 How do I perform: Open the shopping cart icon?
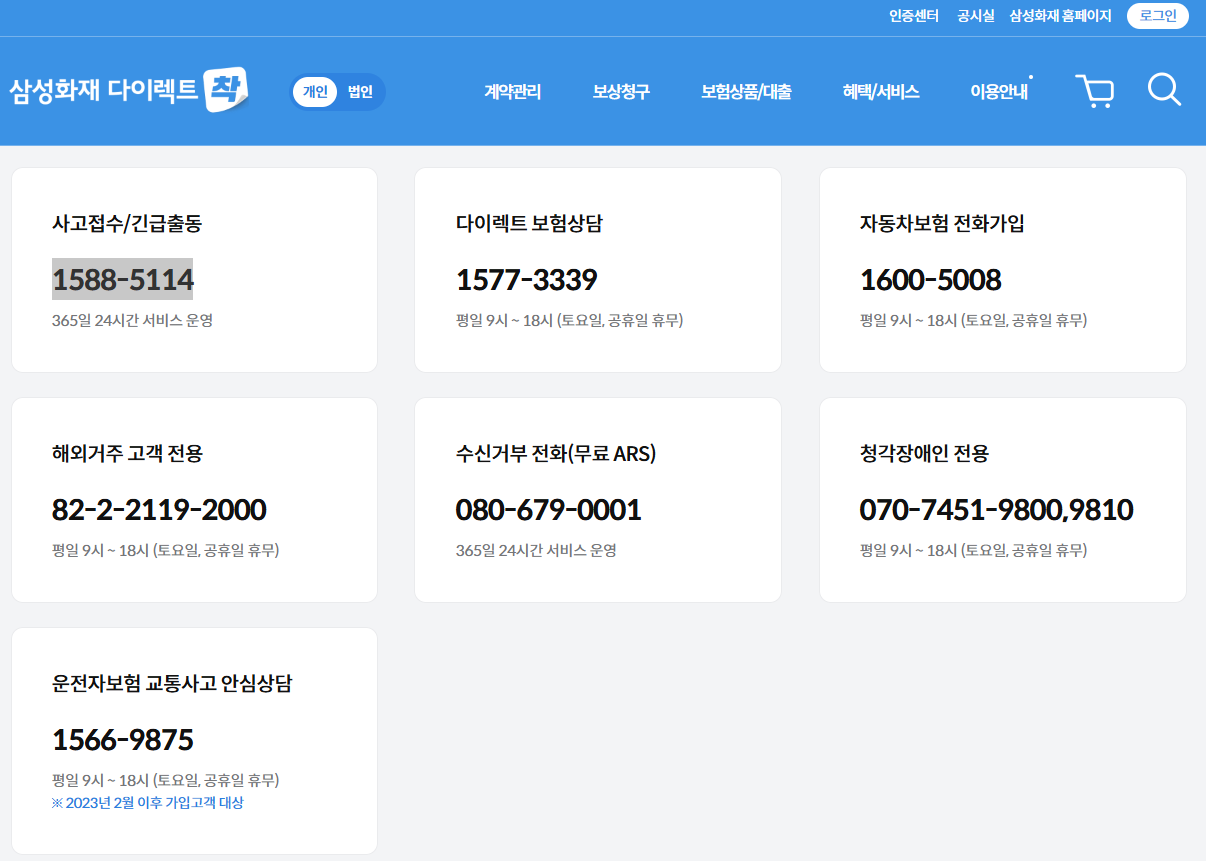(x=1095, y=91)
